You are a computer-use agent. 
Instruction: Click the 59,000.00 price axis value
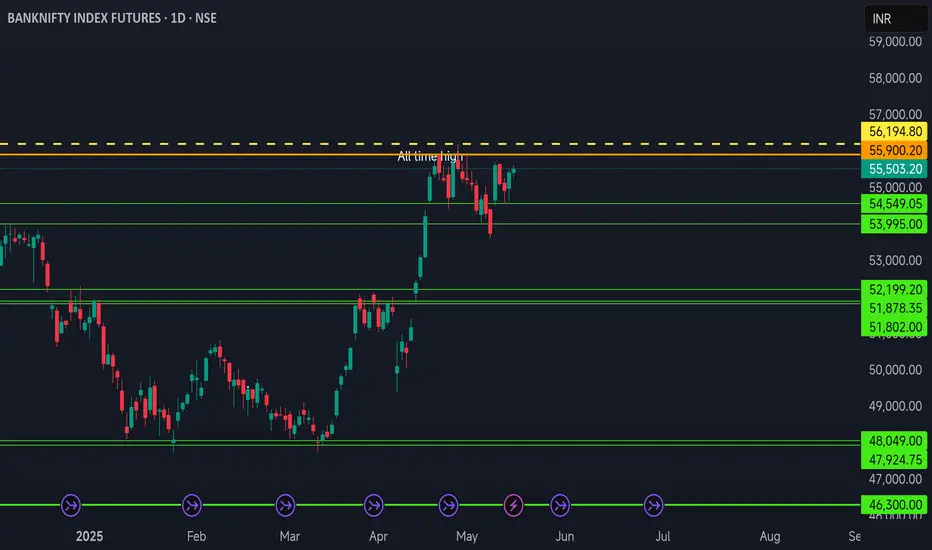[895, 42]
